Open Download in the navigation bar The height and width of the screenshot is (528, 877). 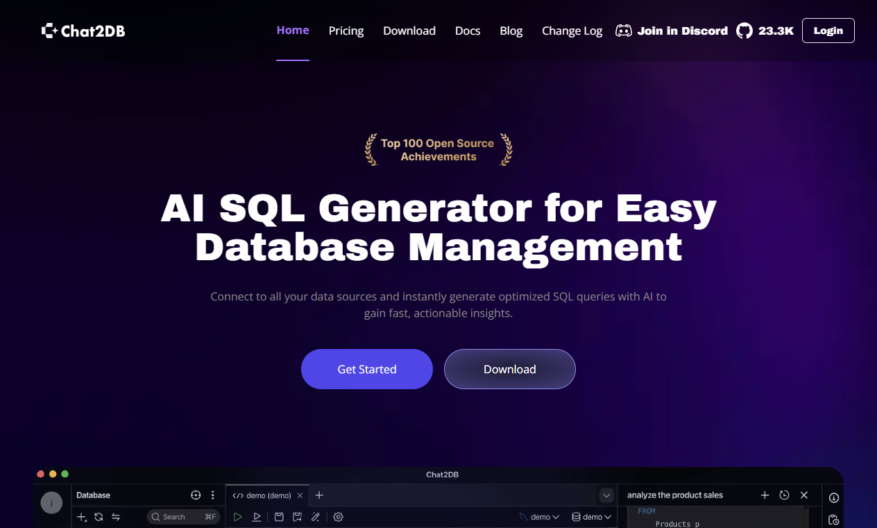(x=409, y=31)
